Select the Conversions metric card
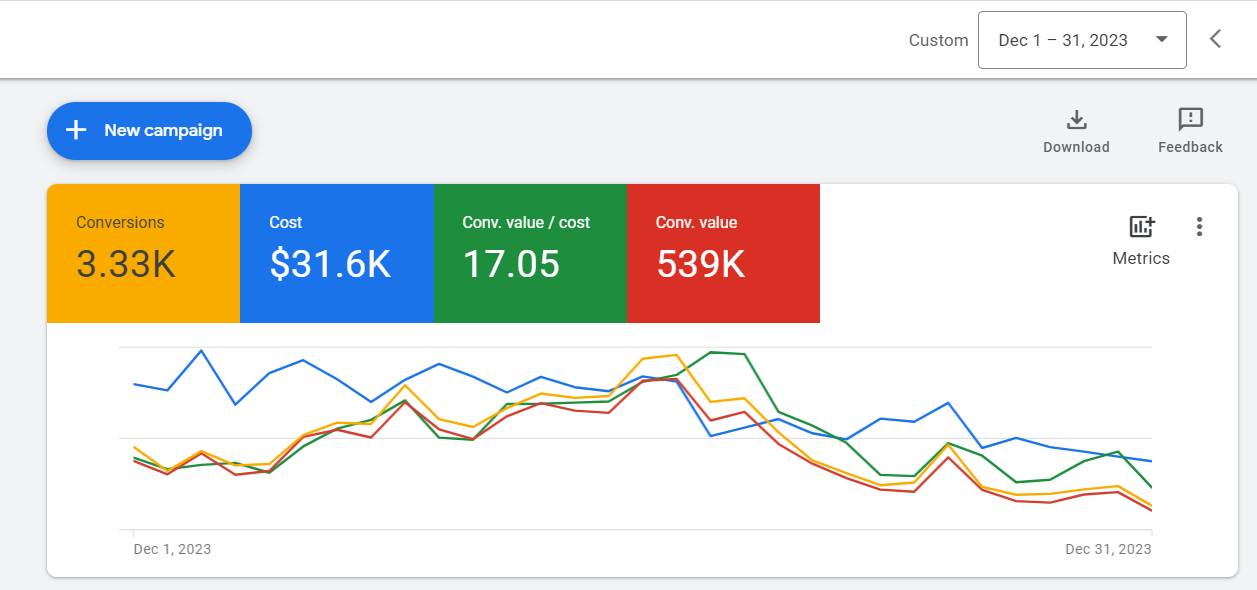Screen dimensions: 1257x590 143,253
